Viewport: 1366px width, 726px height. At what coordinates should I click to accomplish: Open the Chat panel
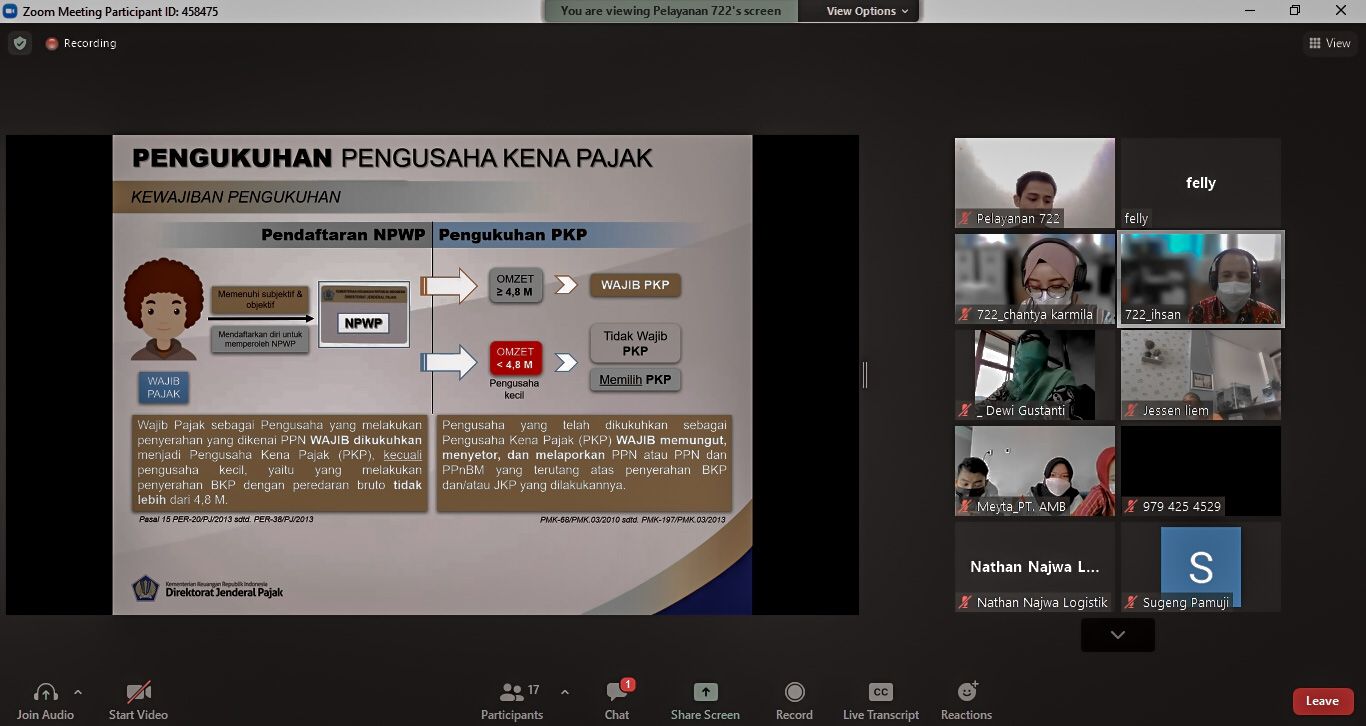click(617, 693)
